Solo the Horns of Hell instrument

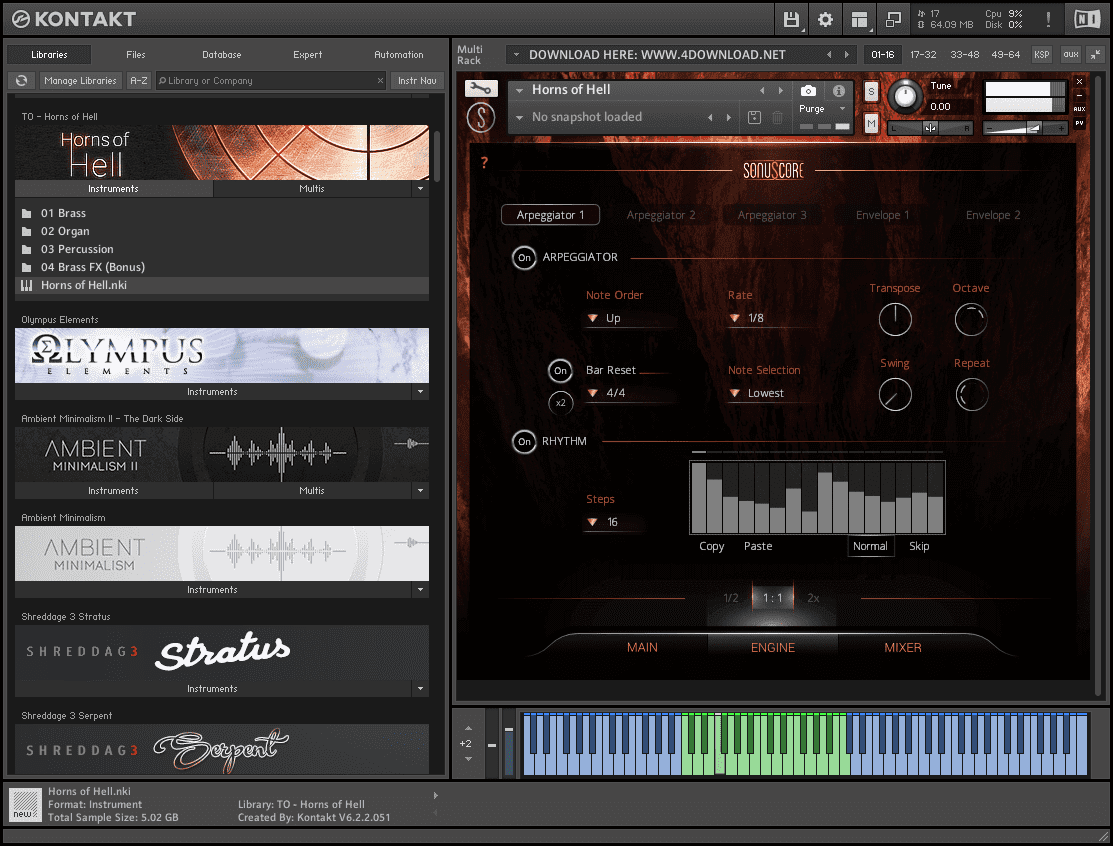coord(872,92)
